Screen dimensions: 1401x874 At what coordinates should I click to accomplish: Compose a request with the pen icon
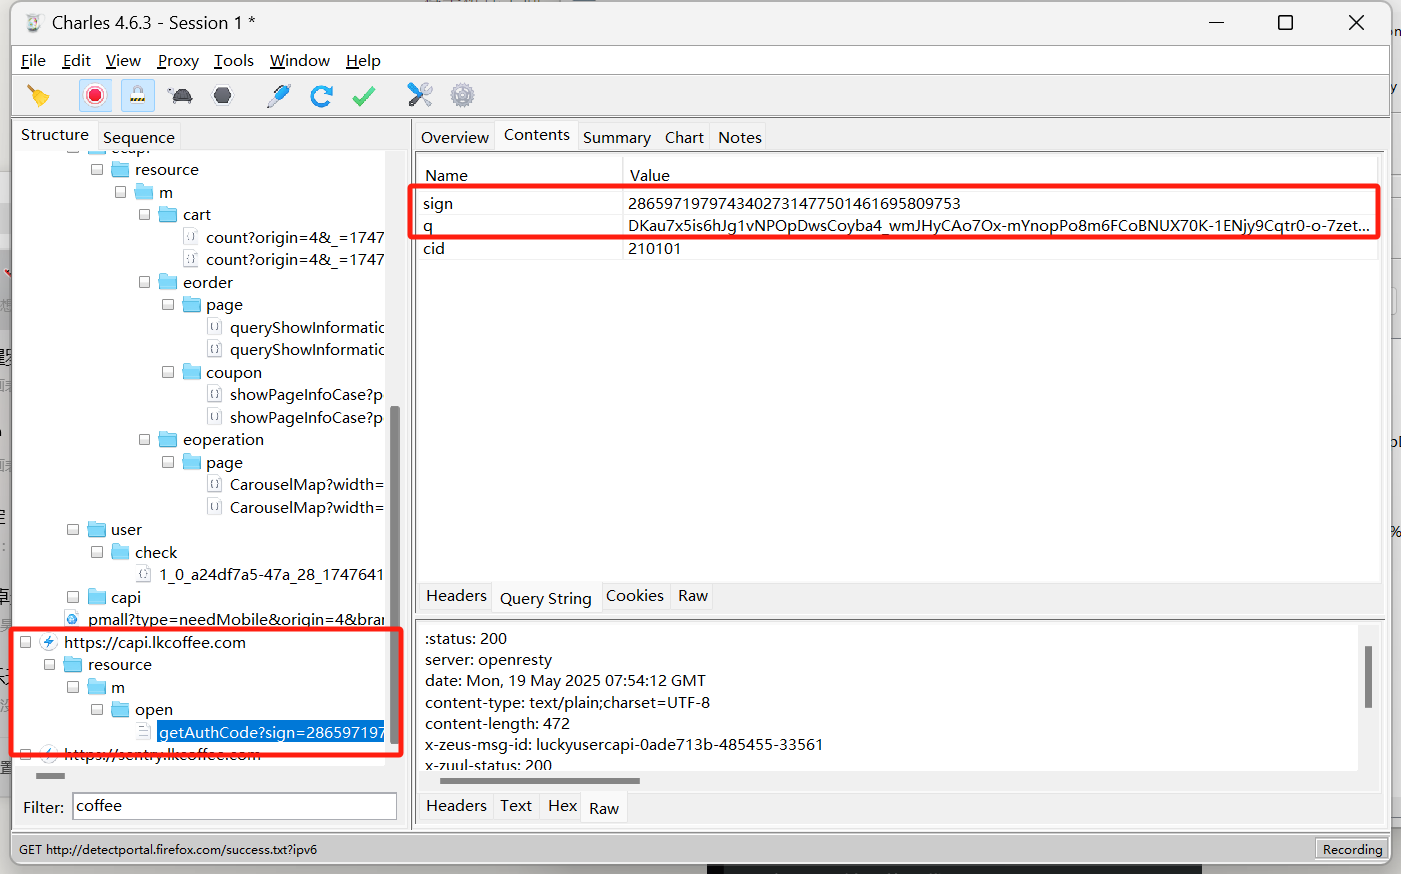click(x=279, y=95)
